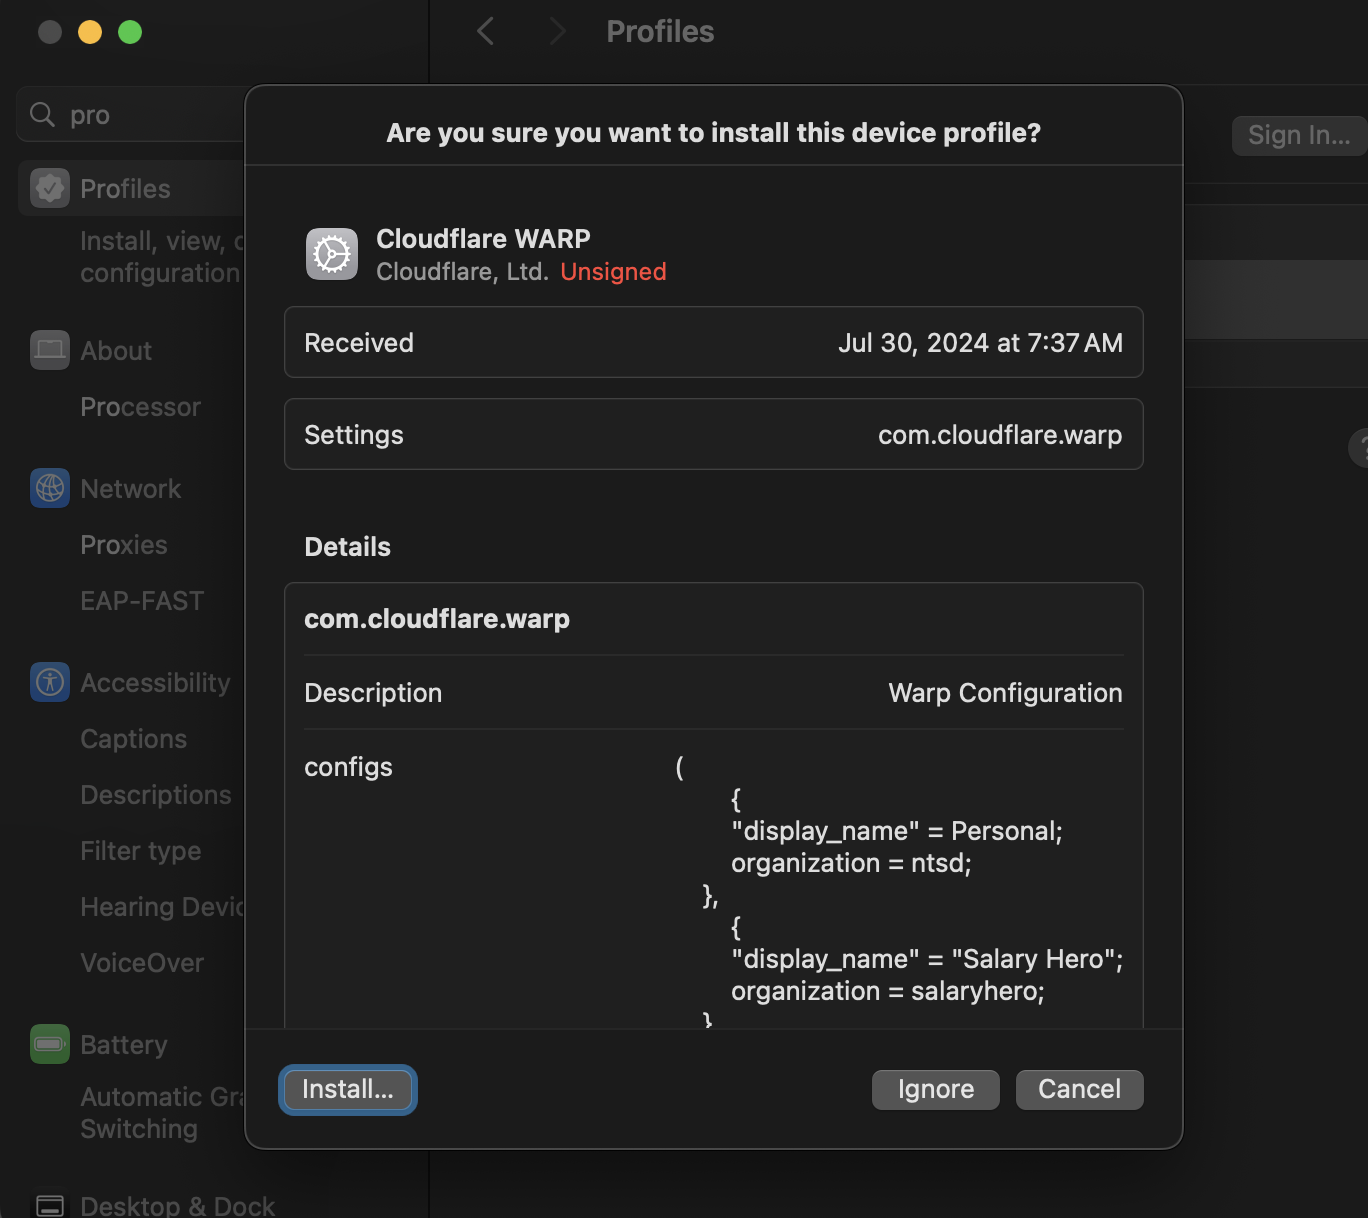Click the back navigation arrow
This screenshot has height=1218, width=1368.
coord(484,31)
